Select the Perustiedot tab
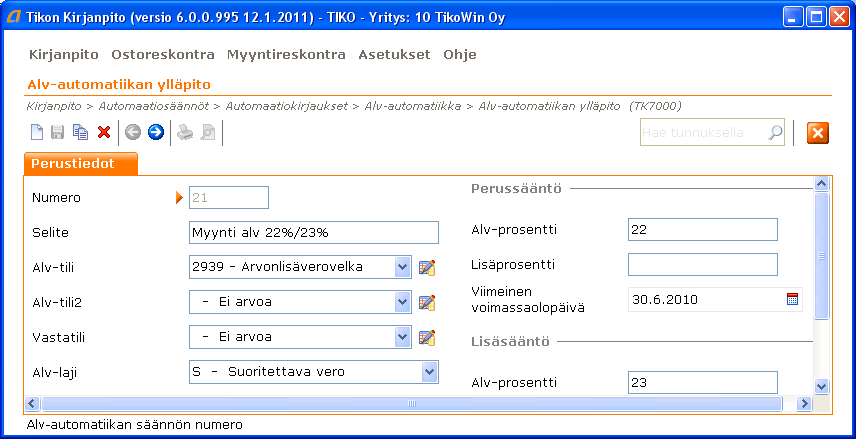The height and width of the screenshot is (439, 856). point(81,164)
